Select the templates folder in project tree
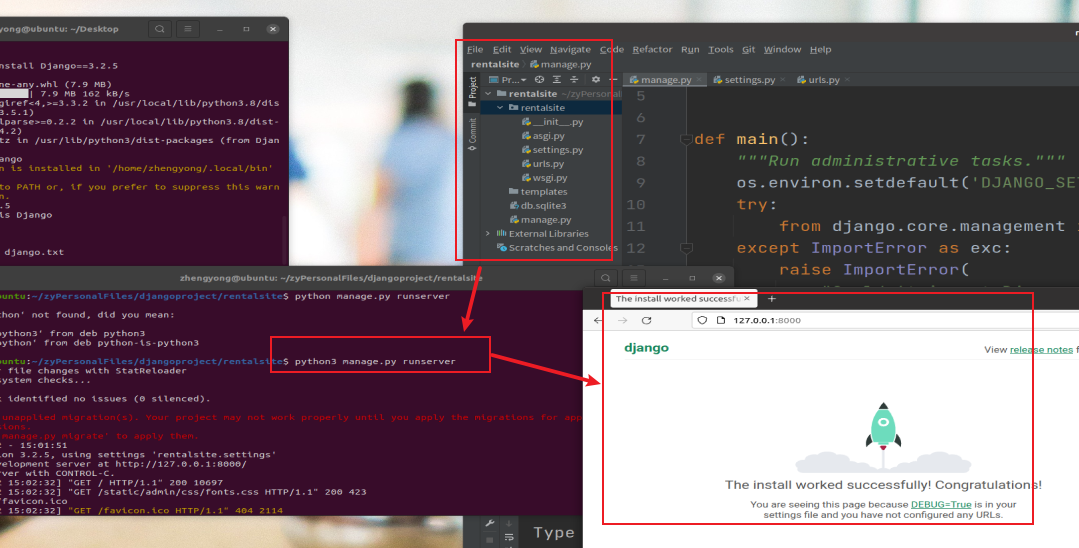The width and height of the screenshot is (1079, 548). pyautogui.click(x=538, y=191)
